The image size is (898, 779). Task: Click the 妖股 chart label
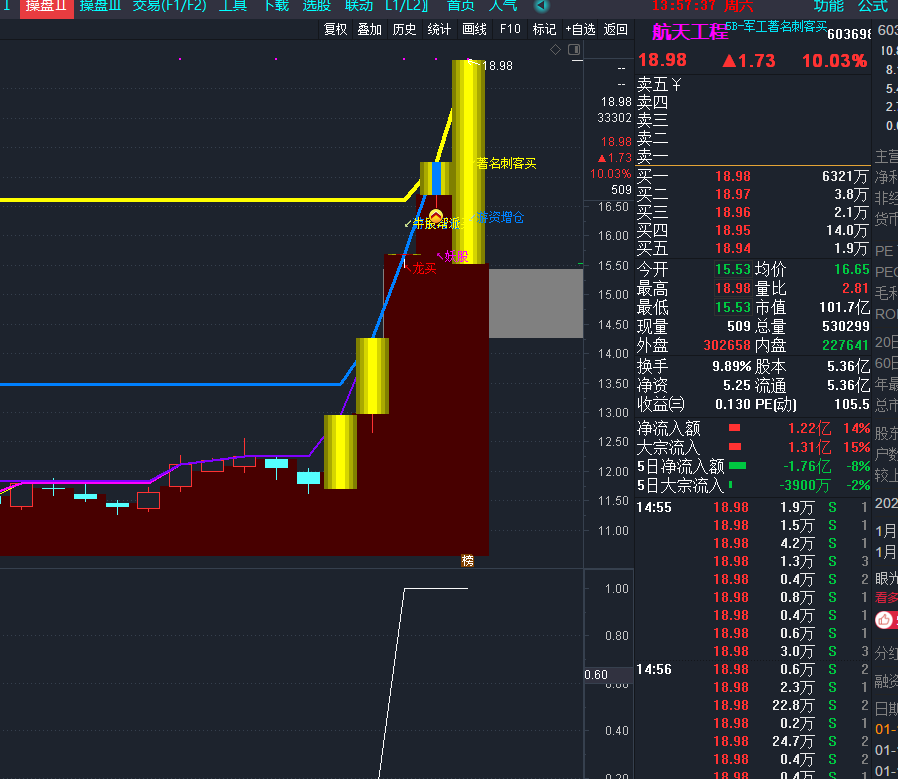point(456,256)
